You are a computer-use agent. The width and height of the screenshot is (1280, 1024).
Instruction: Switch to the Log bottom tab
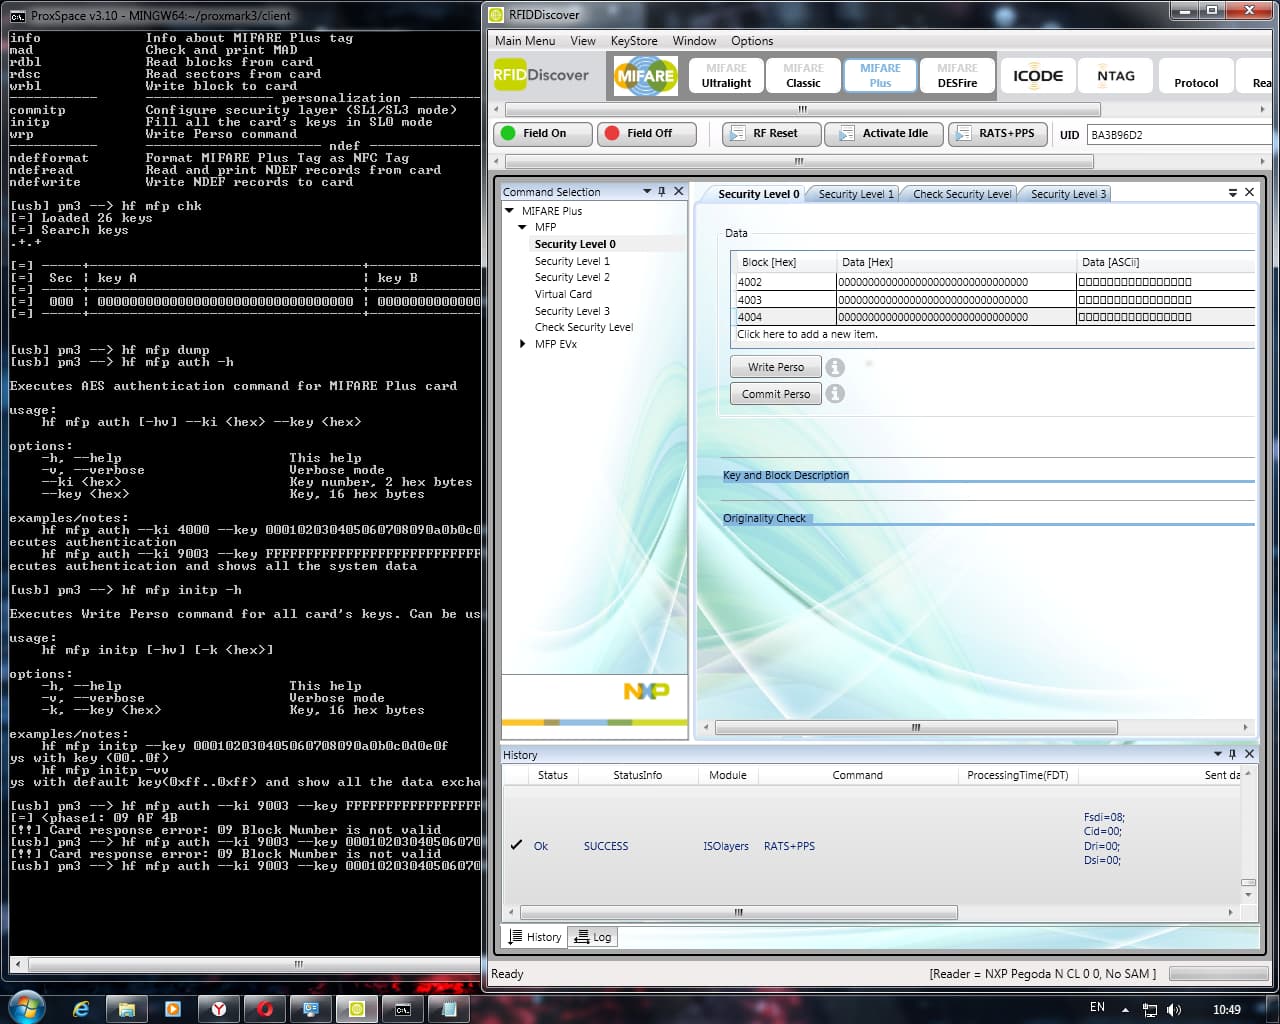594,937
